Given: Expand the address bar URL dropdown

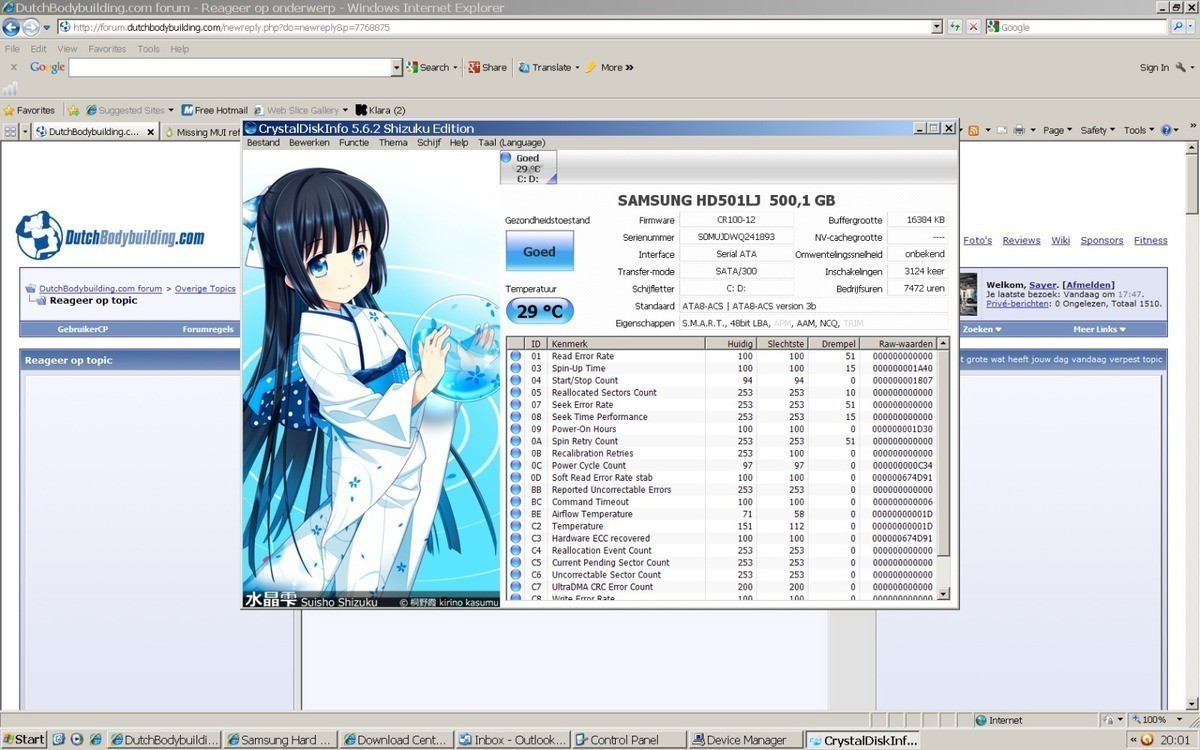Looking at the screenshot, I should coord(937,27).
